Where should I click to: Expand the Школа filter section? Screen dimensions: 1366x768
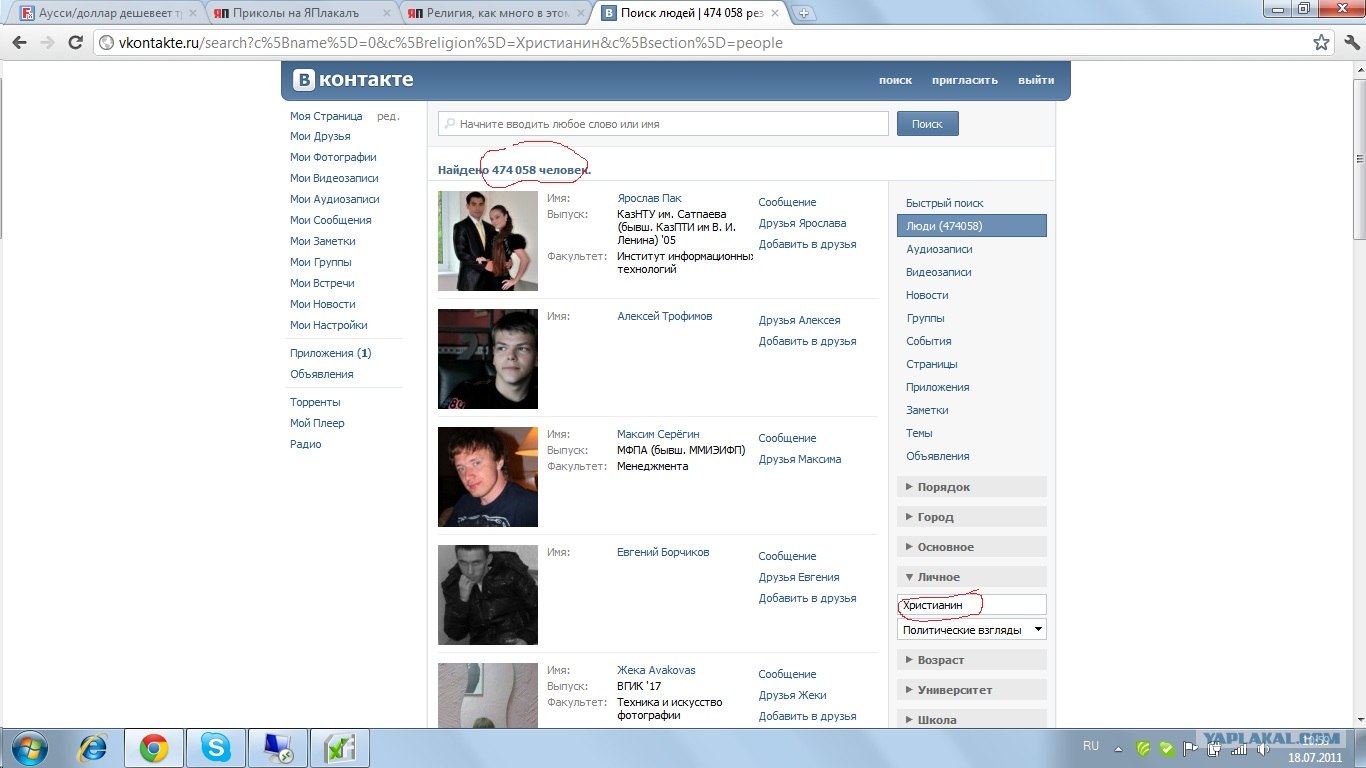(x=972, y=720)
